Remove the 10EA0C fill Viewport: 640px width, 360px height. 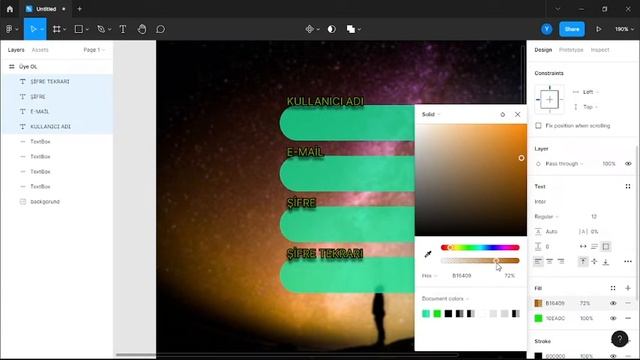[628, 318]
